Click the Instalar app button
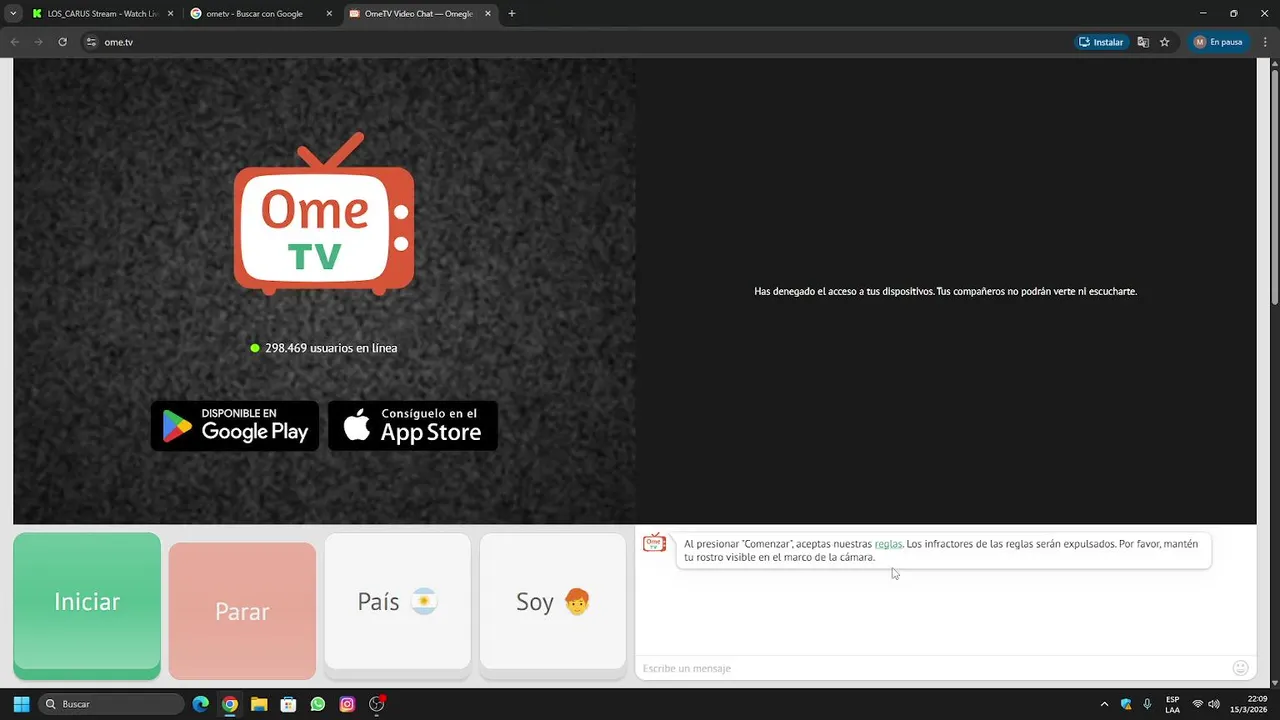Screen dimensions: 1280x720 pyautogui.click(x=1101, y=42)
